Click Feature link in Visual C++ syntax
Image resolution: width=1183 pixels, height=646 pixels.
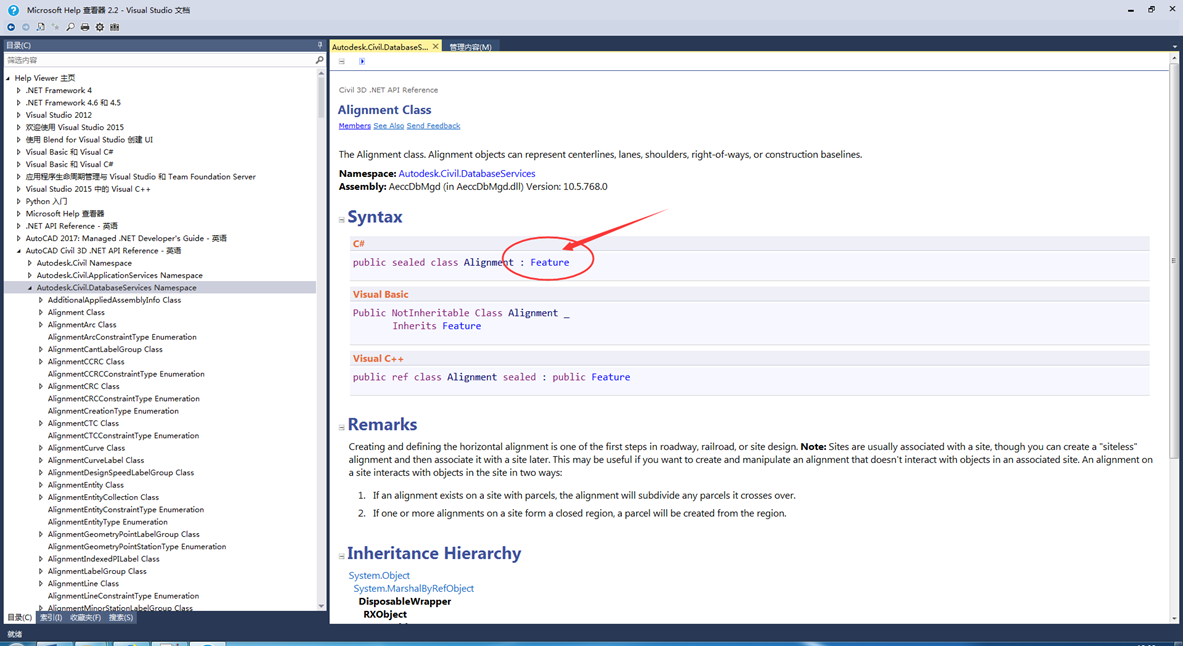pos(610,377)
